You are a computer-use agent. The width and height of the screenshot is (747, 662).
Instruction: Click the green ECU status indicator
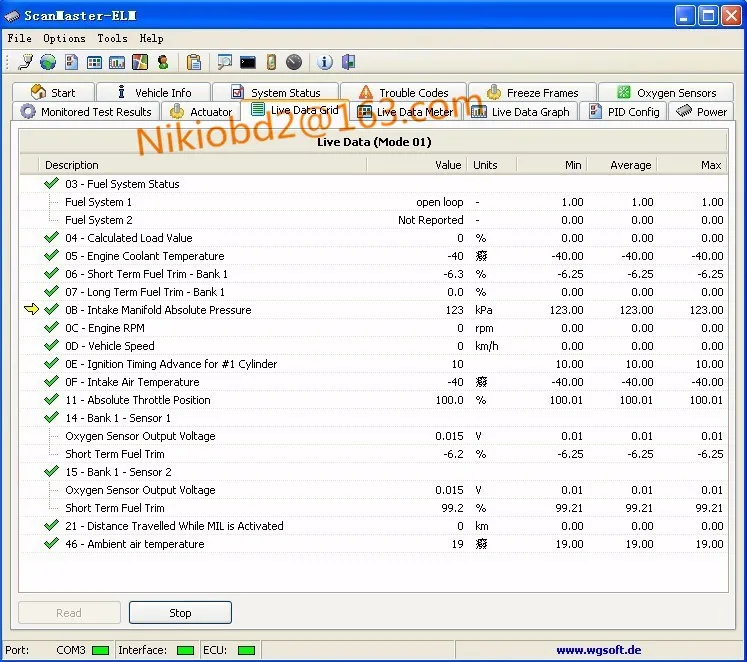click(x=246, y=650)
